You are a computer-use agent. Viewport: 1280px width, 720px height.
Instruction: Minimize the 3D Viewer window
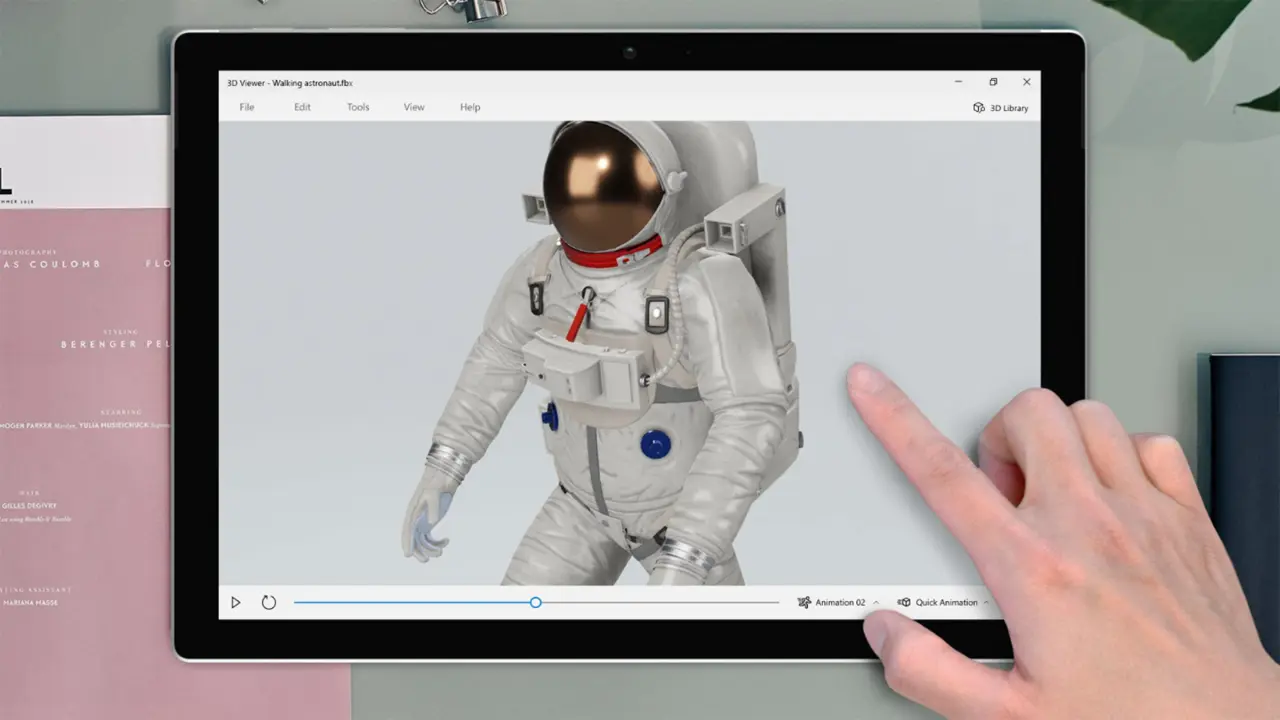(959, 82)
